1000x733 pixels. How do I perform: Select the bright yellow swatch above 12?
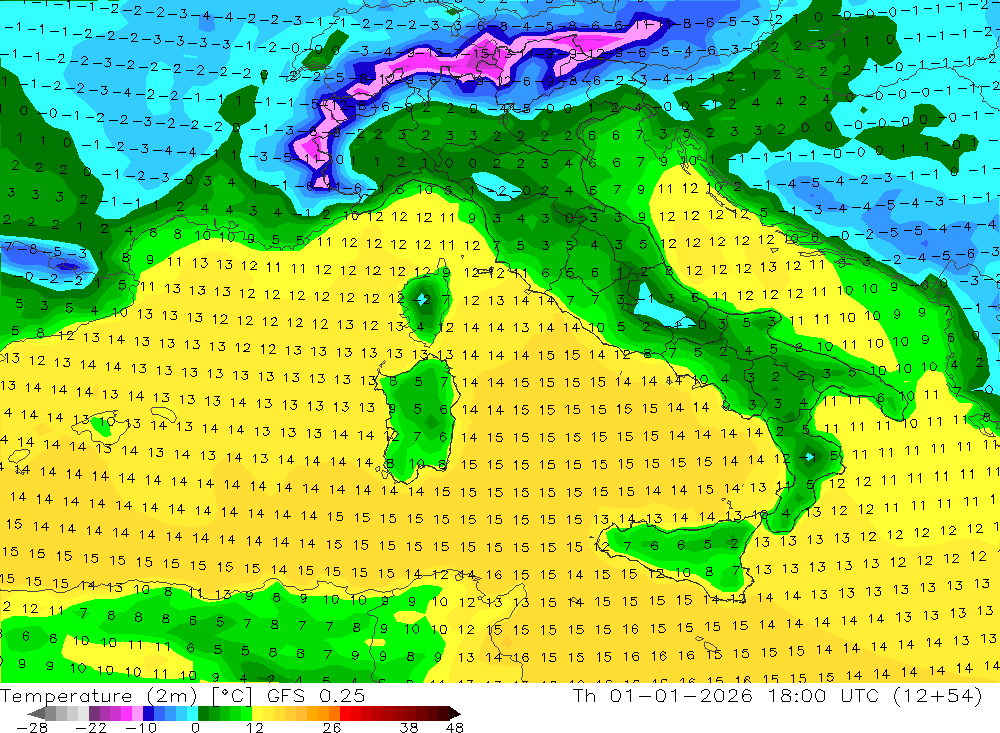pos(258,713)
